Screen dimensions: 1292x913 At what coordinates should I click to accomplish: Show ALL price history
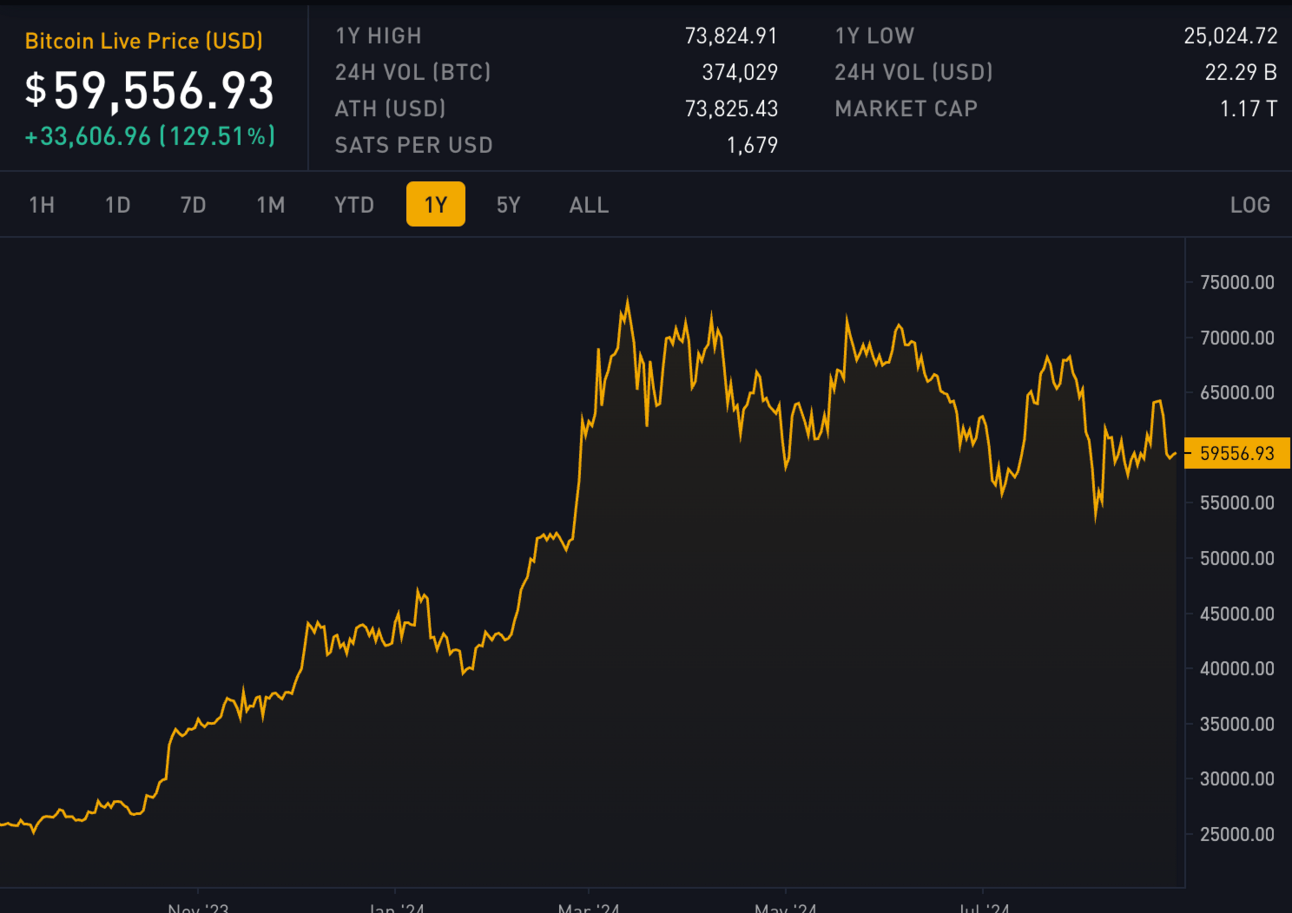(x=589, y=205)
